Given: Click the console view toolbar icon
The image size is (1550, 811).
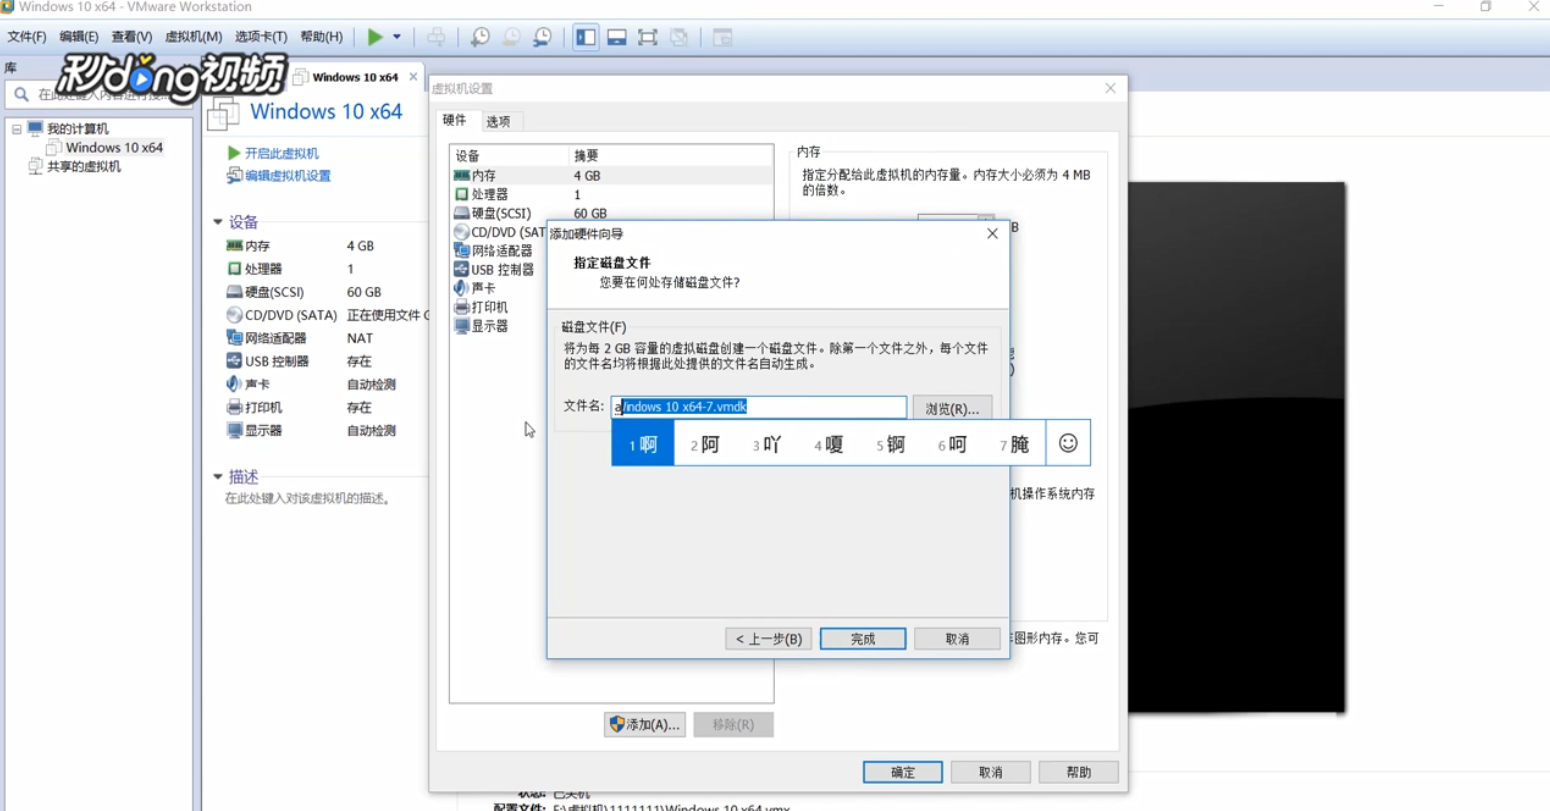Looking at the screenshot, I should [722, 37].
